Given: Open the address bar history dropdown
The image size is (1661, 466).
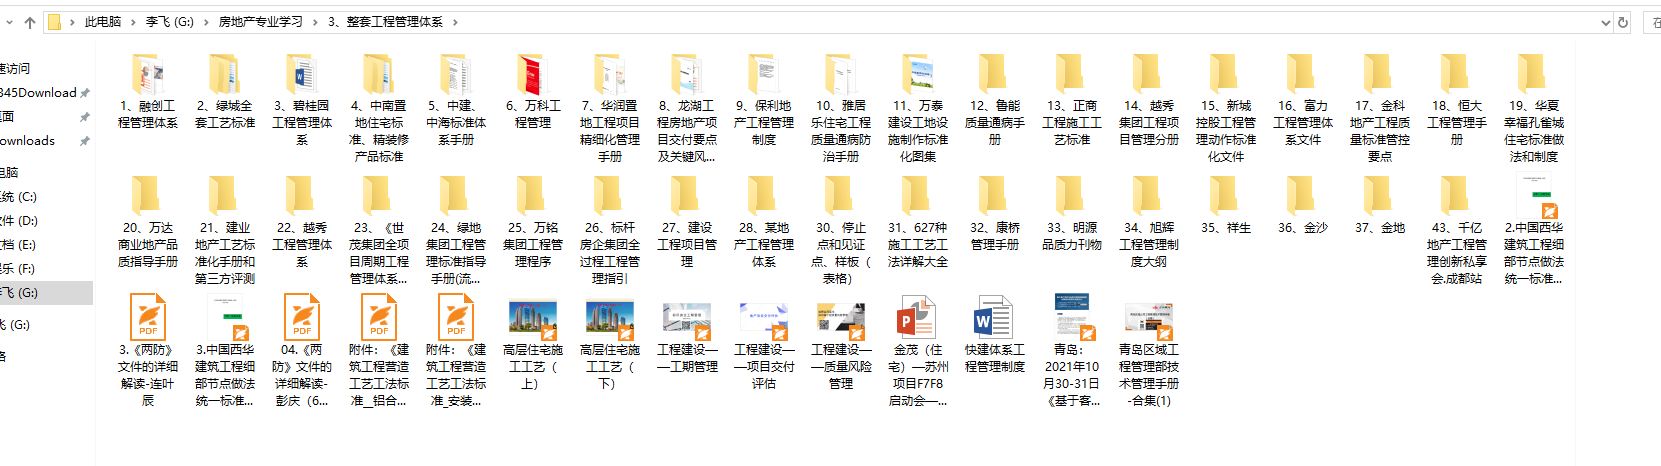Looking at the screenshot, I should pyautogui.click(x=1606, y=22).
